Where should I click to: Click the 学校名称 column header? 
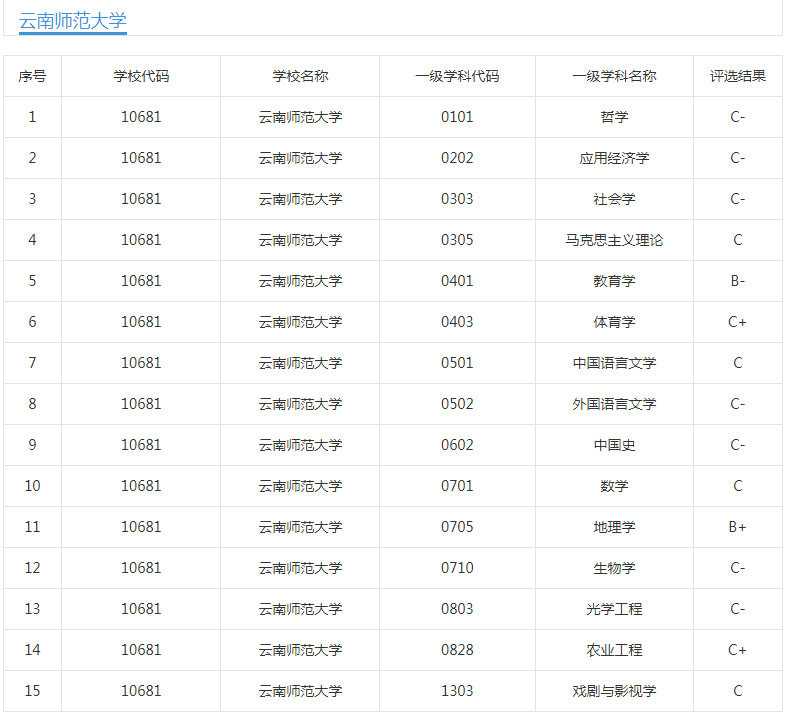[300, 76]
